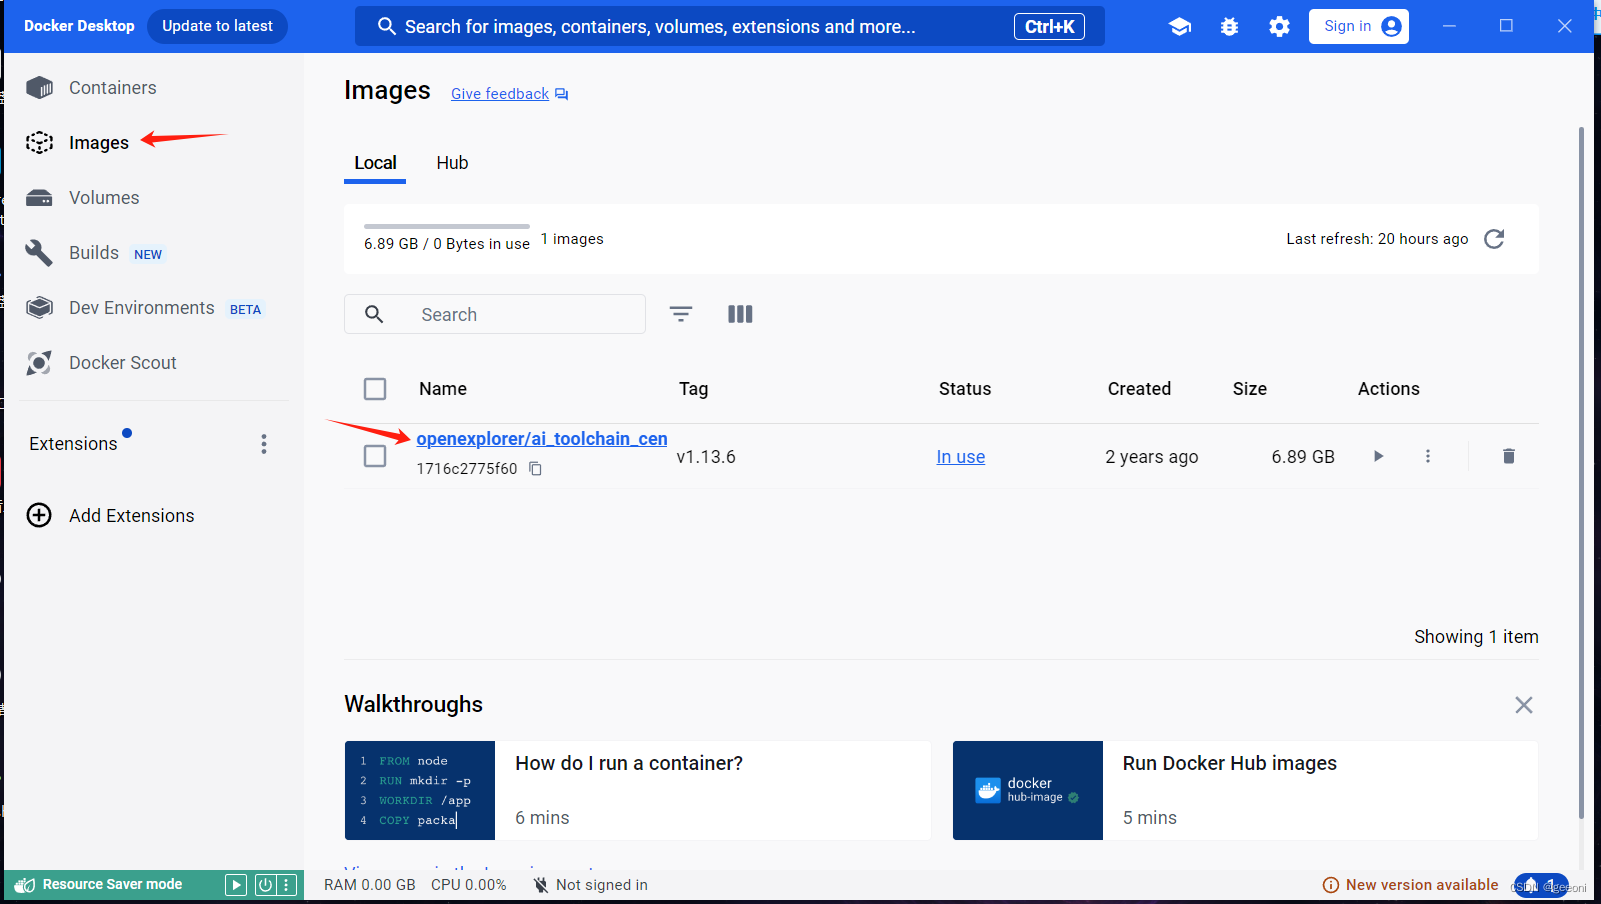The image size is (1601, 904).
Task: Click the Resource Saver mode indicator
Action: coord(99,884)
